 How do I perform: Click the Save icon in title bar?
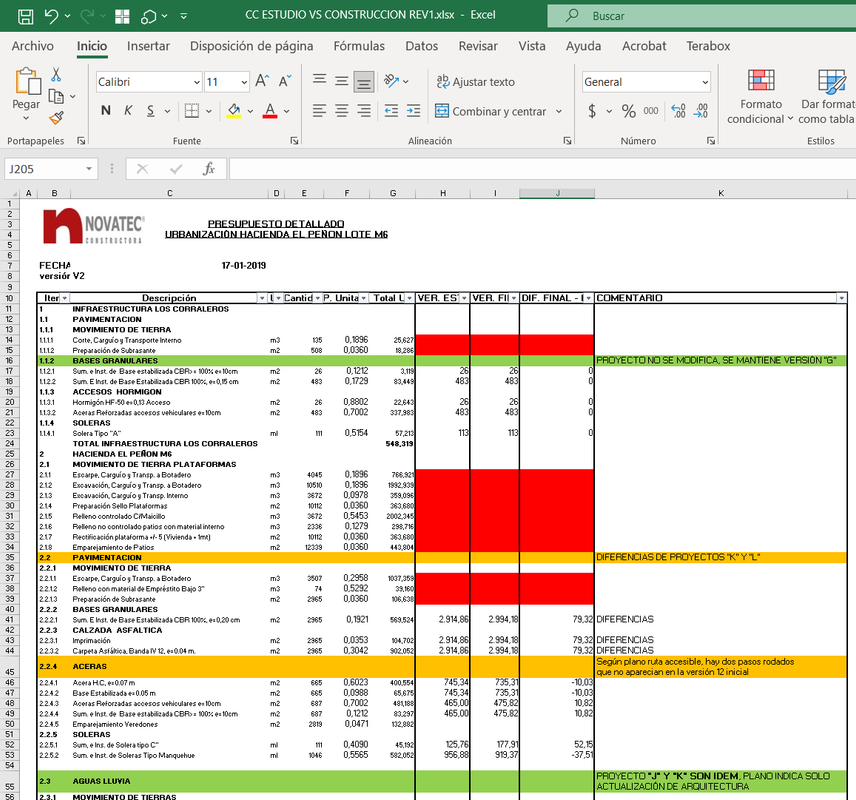tap(26, 16)
